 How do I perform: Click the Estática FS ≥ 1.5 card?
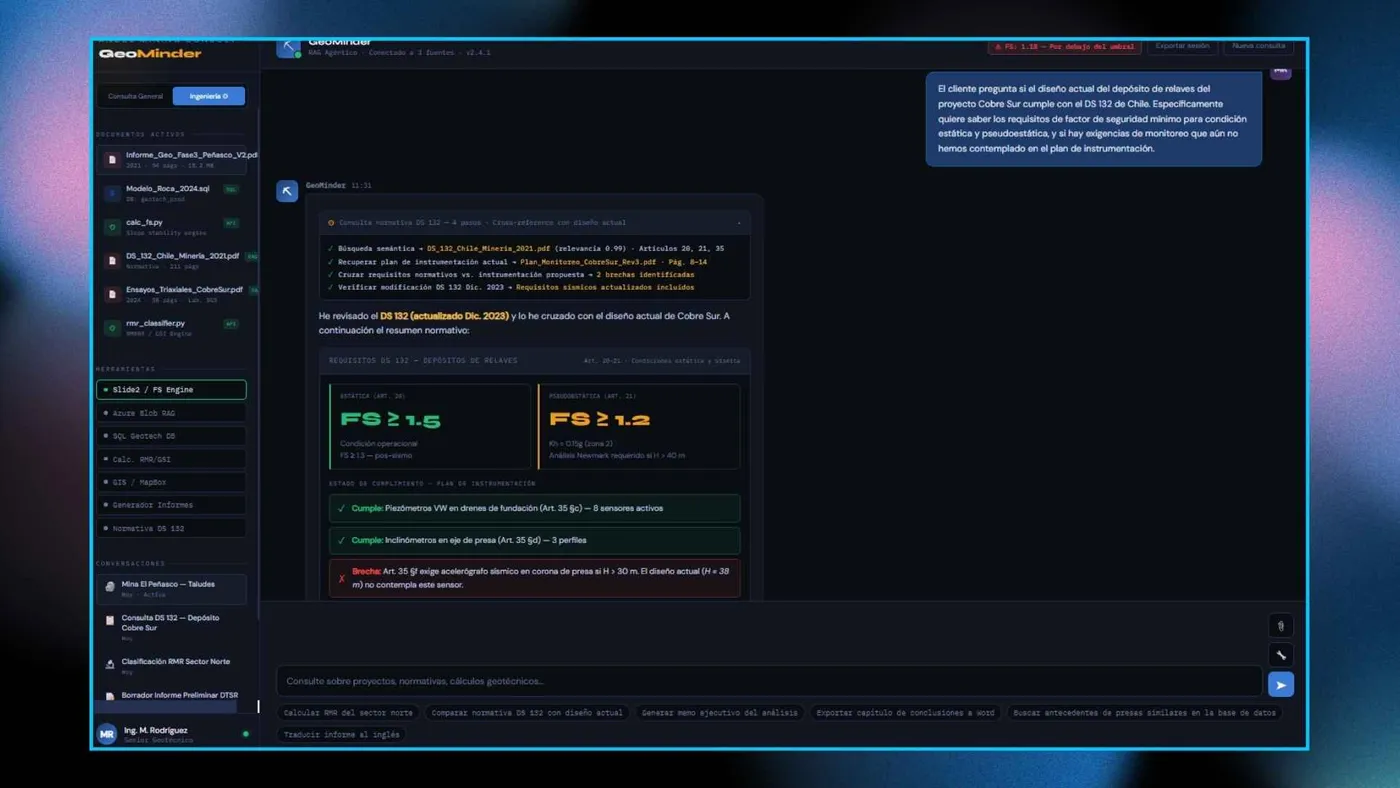[429, 426]
